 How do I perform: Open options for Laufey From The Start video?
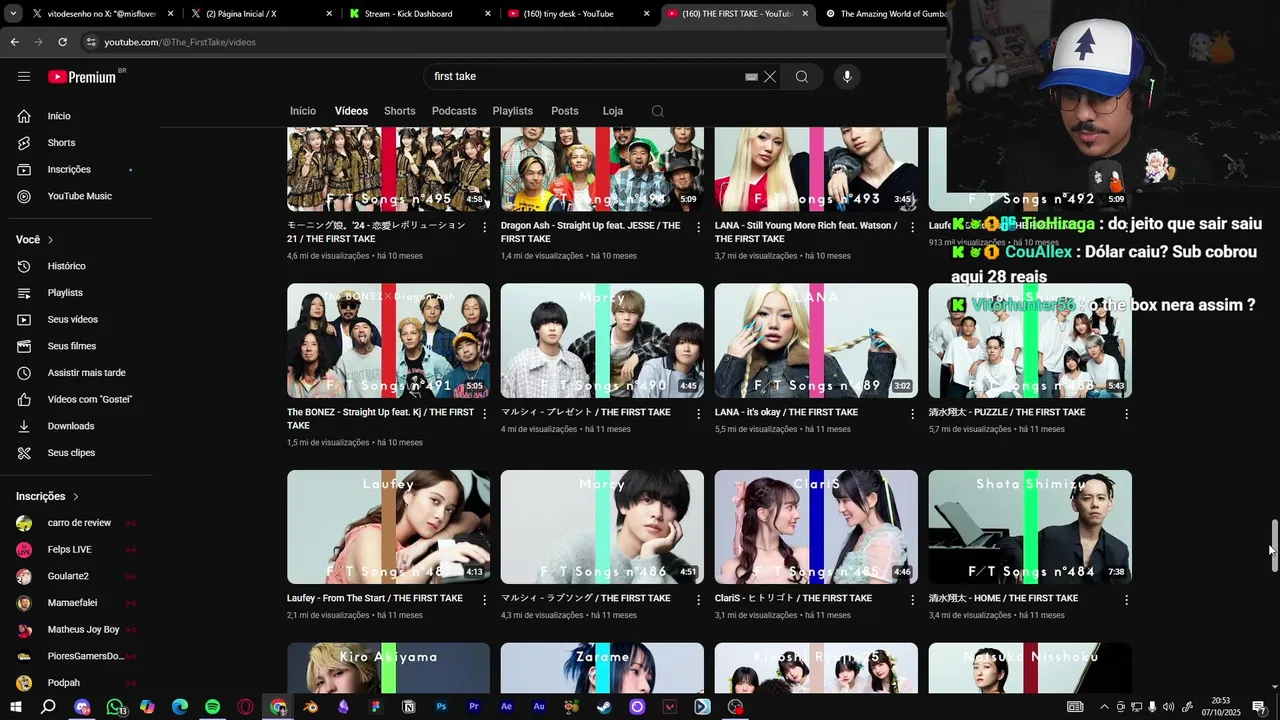pyautogui.click(x=484, y=600)
